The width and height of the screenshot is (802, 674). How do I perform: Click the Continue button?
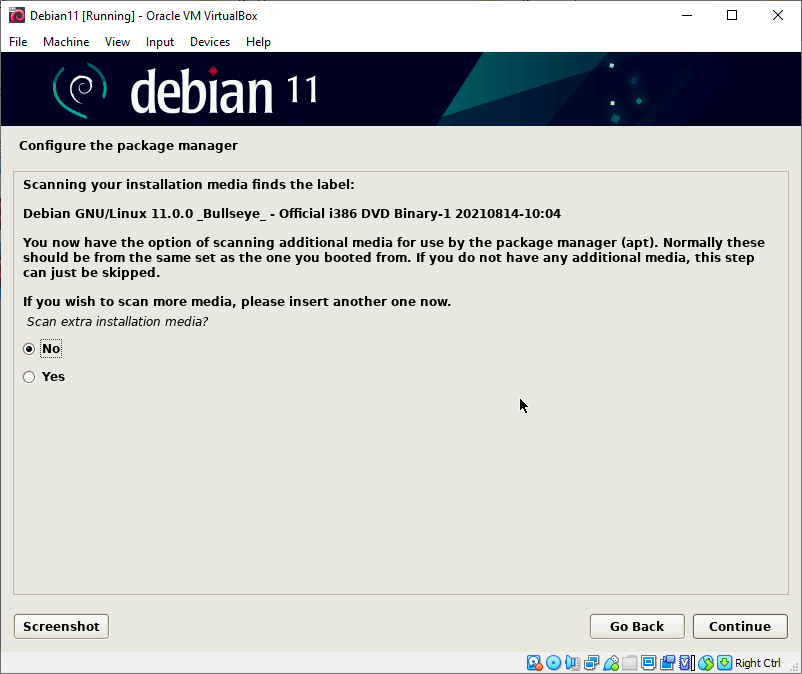pos(740,626)
